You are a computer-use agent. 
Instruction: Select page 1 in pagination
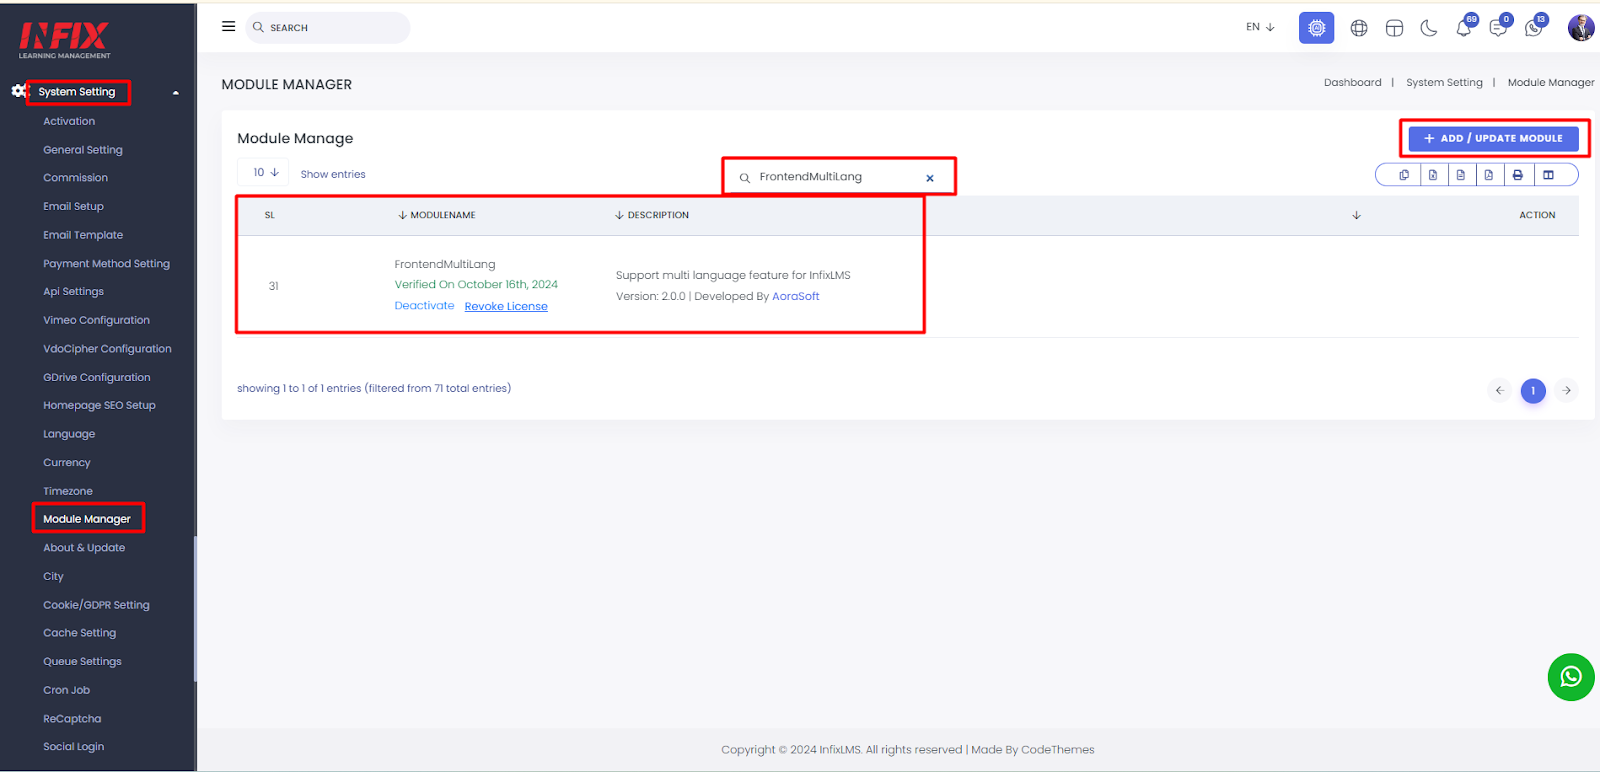1533,390
